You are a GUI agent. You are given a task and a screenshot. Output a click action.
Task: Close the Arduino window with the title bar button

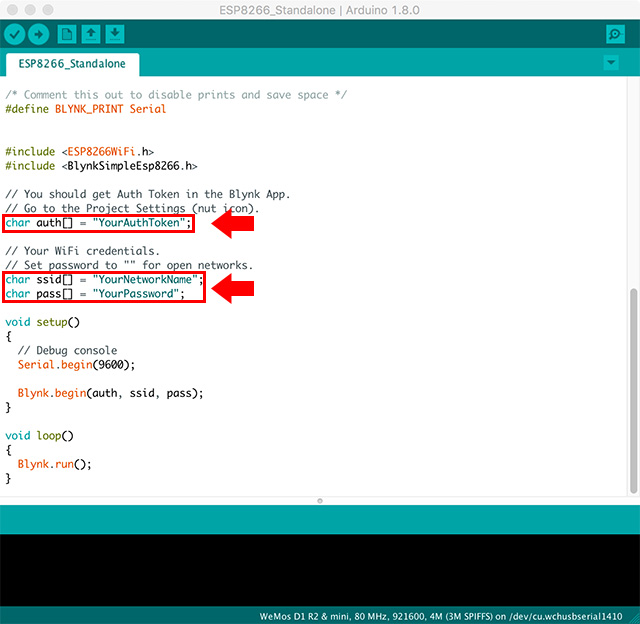tap(12, 10)
